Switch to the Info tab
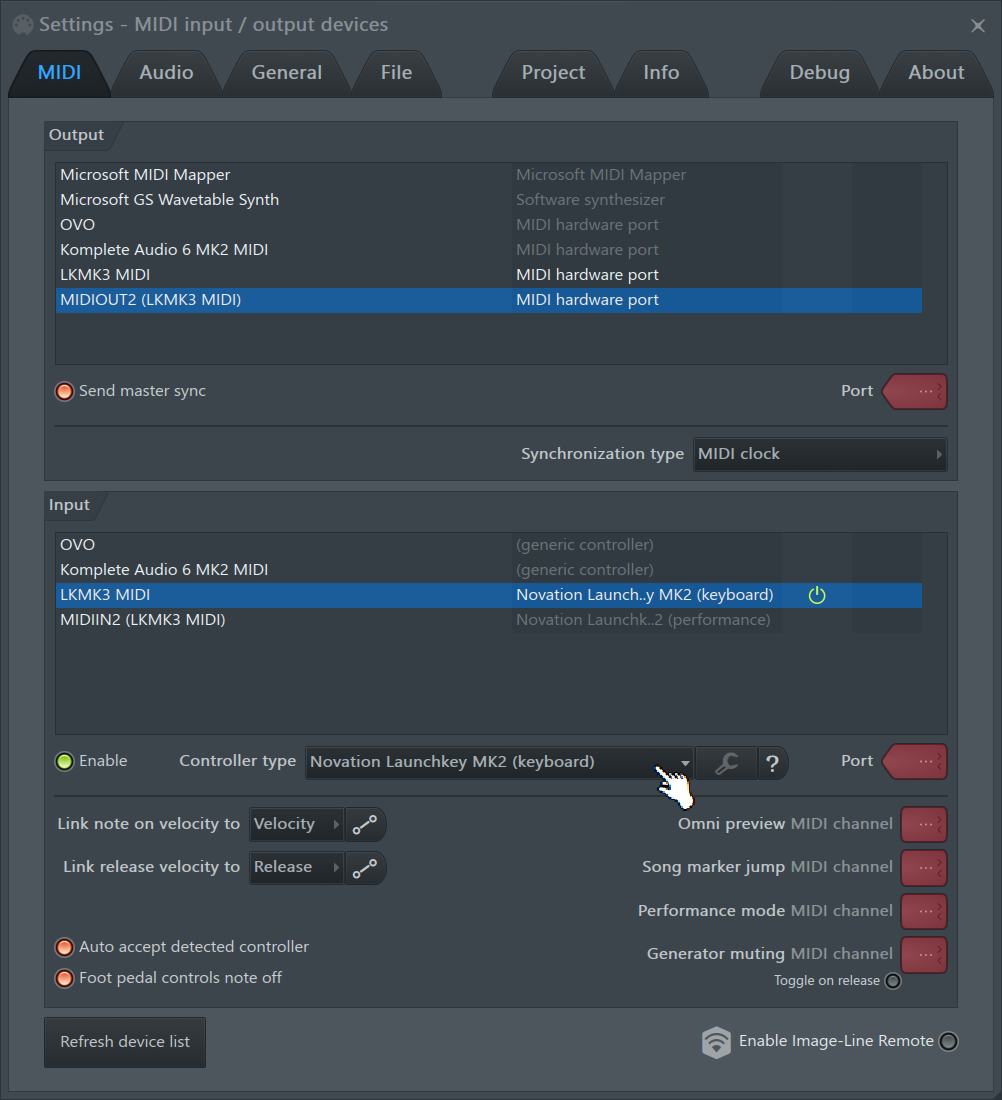 tap(661, 73)
